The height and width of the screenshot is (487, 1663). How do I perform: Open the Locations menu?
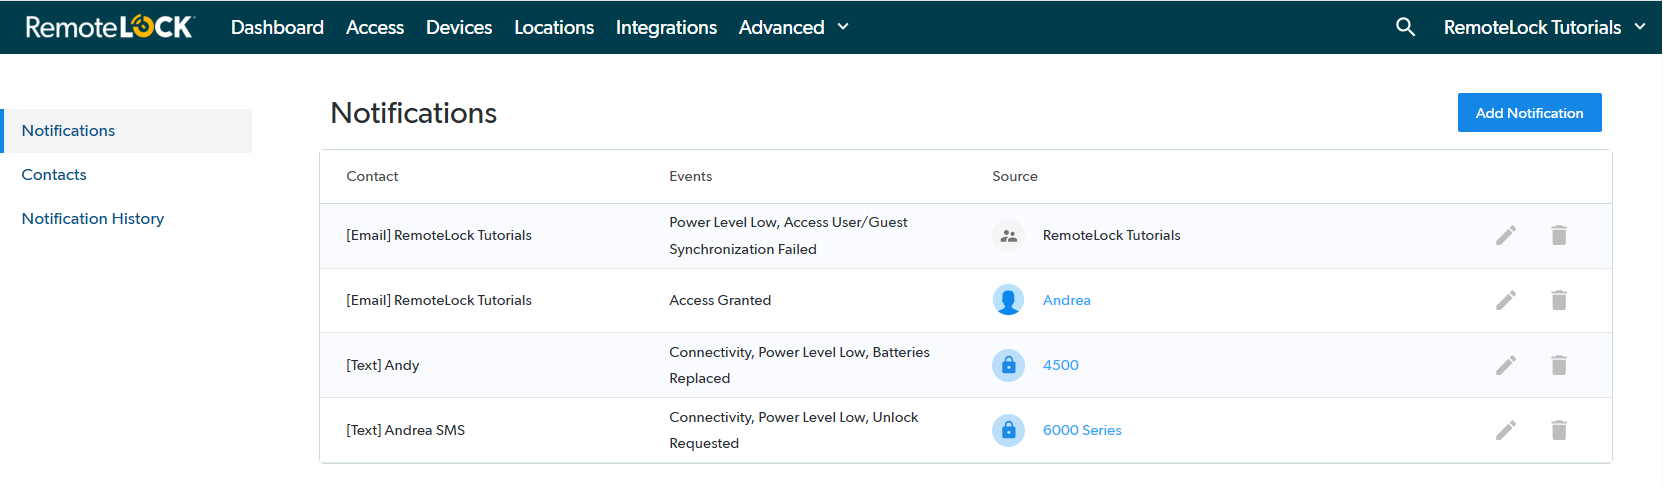tap(554, 27)
